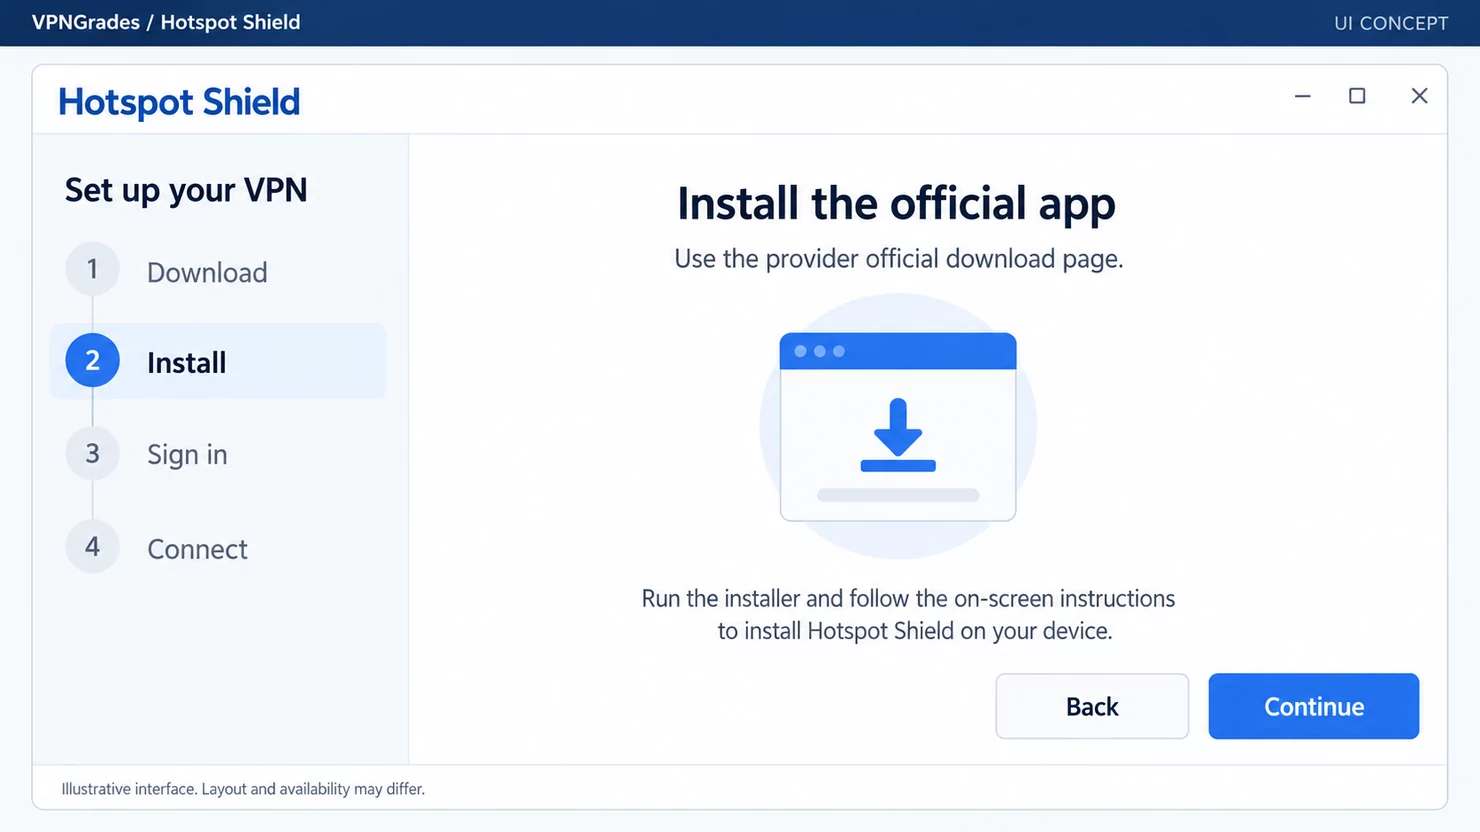Click the "Run the installer" instruction text
This screenshot has width=1480, height=832.
(x=908, y=614)
